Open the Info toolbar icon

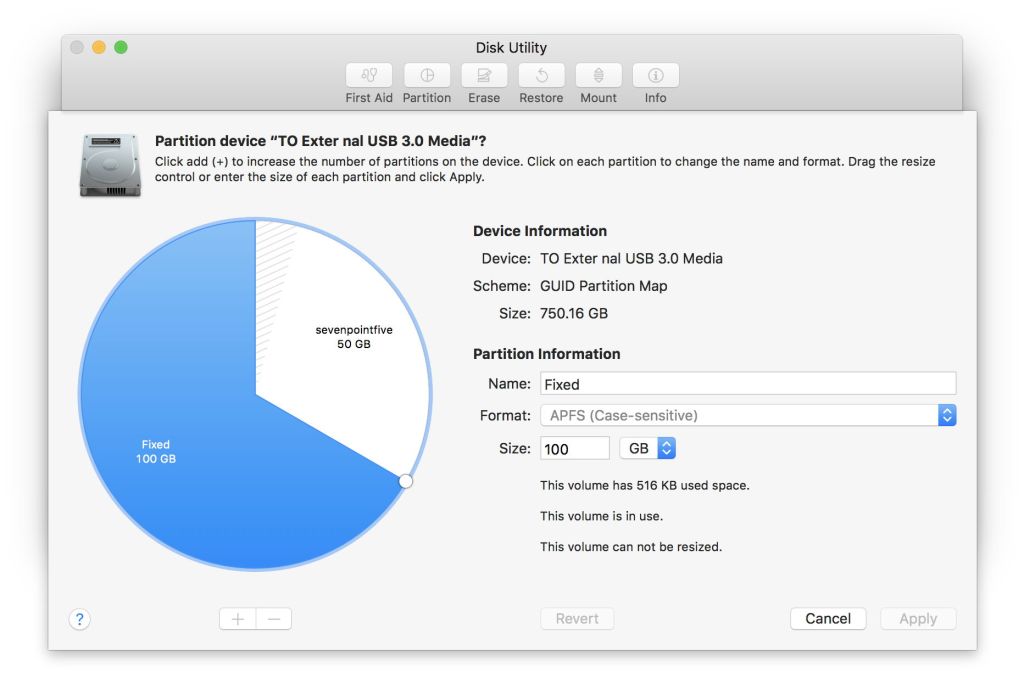[655, 76]
